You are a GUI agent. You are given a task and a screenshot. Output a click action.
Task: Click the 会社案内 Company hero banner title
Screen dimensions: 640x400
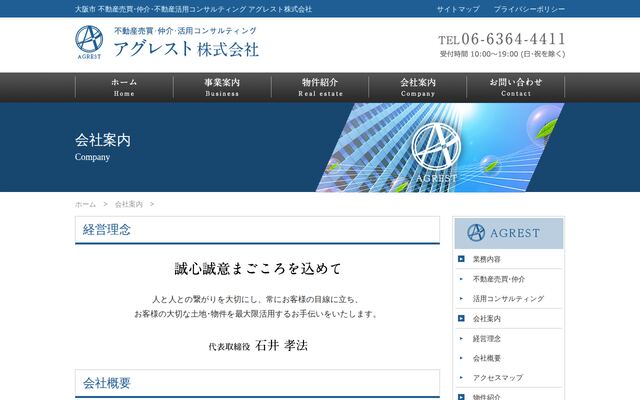tap(103, 147)
